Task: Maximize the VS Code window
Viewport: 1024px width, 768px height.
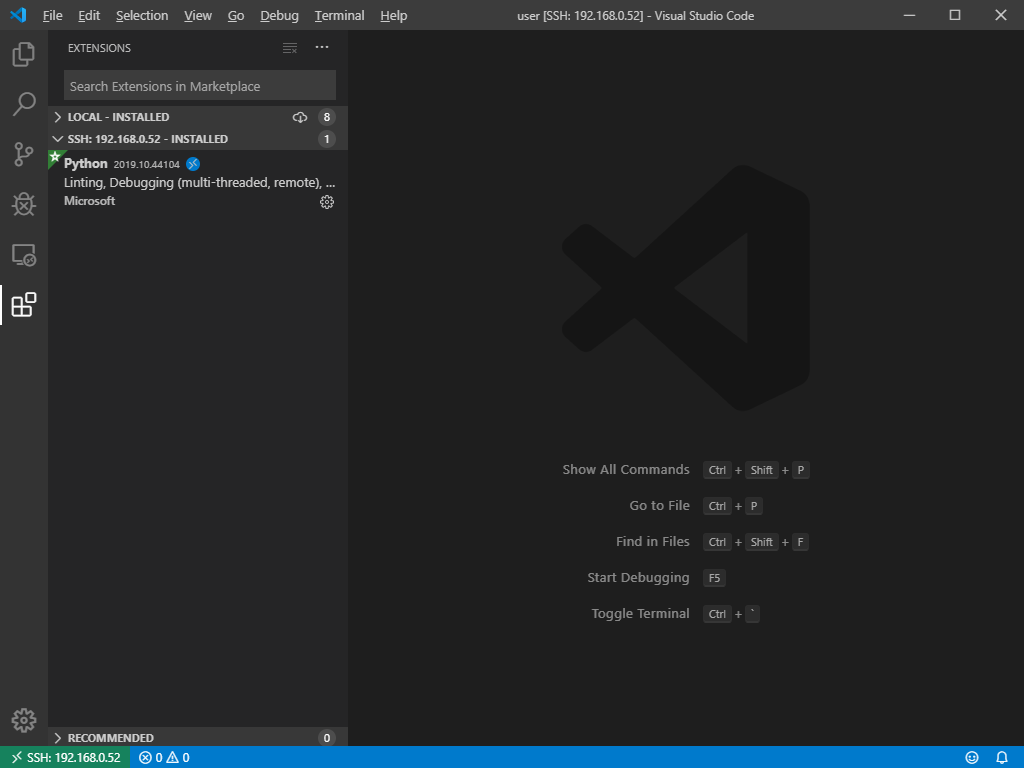Action: coord(955,15)
